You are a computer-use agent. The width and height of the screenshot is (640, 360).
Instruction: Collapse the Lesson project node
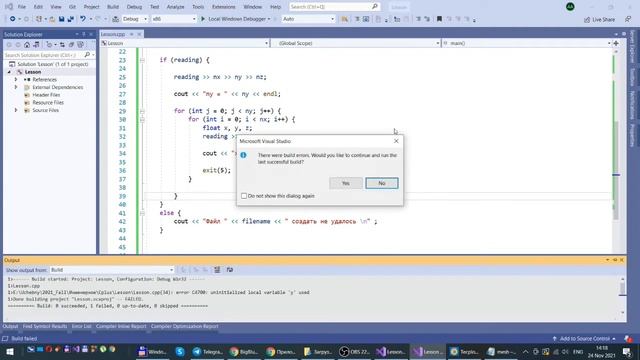9,72
